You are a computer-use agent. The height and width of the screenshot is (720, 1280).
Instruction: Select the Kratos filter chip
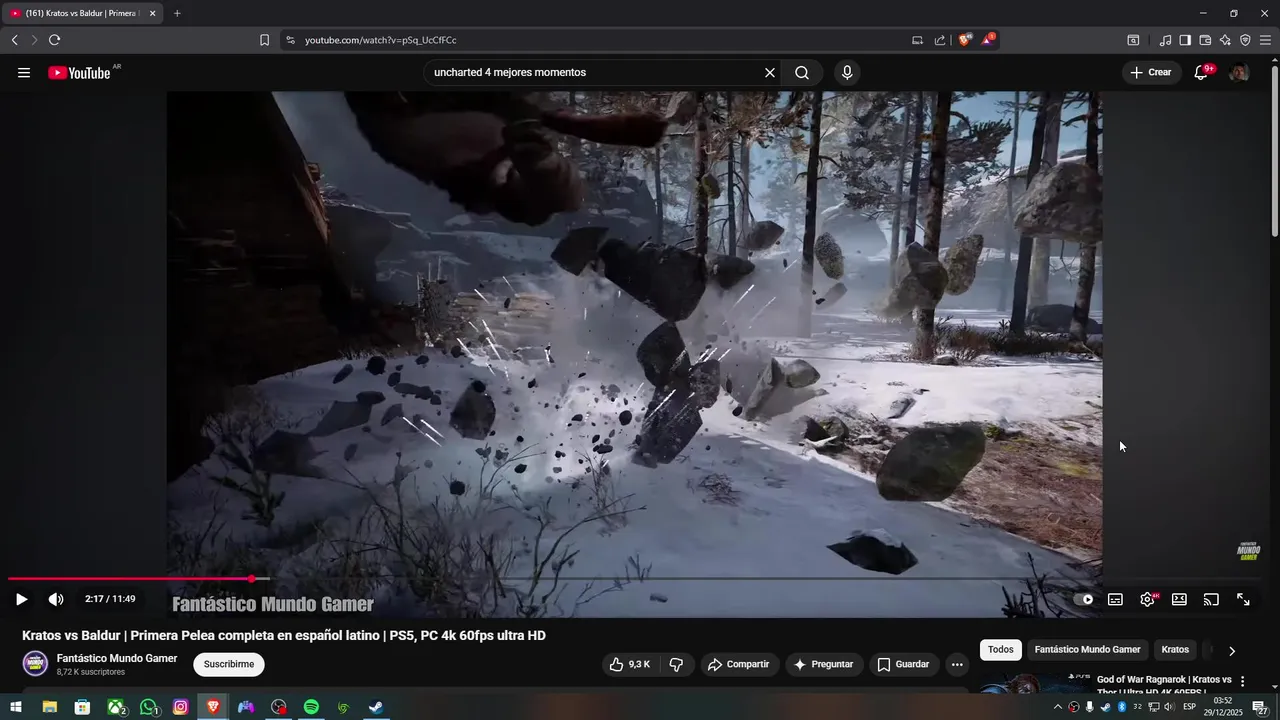(x=1175, y=650)
